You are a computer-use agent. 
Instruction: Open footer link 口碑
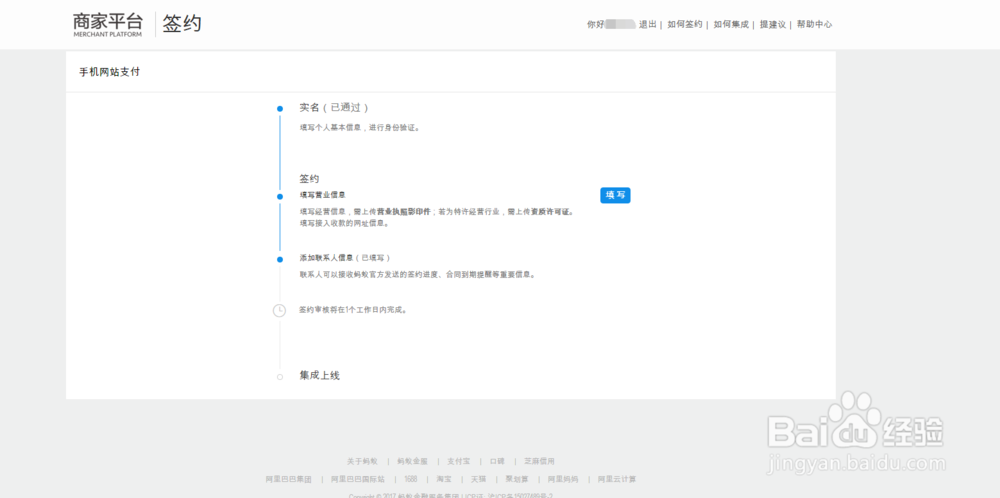tap(497, 461)
